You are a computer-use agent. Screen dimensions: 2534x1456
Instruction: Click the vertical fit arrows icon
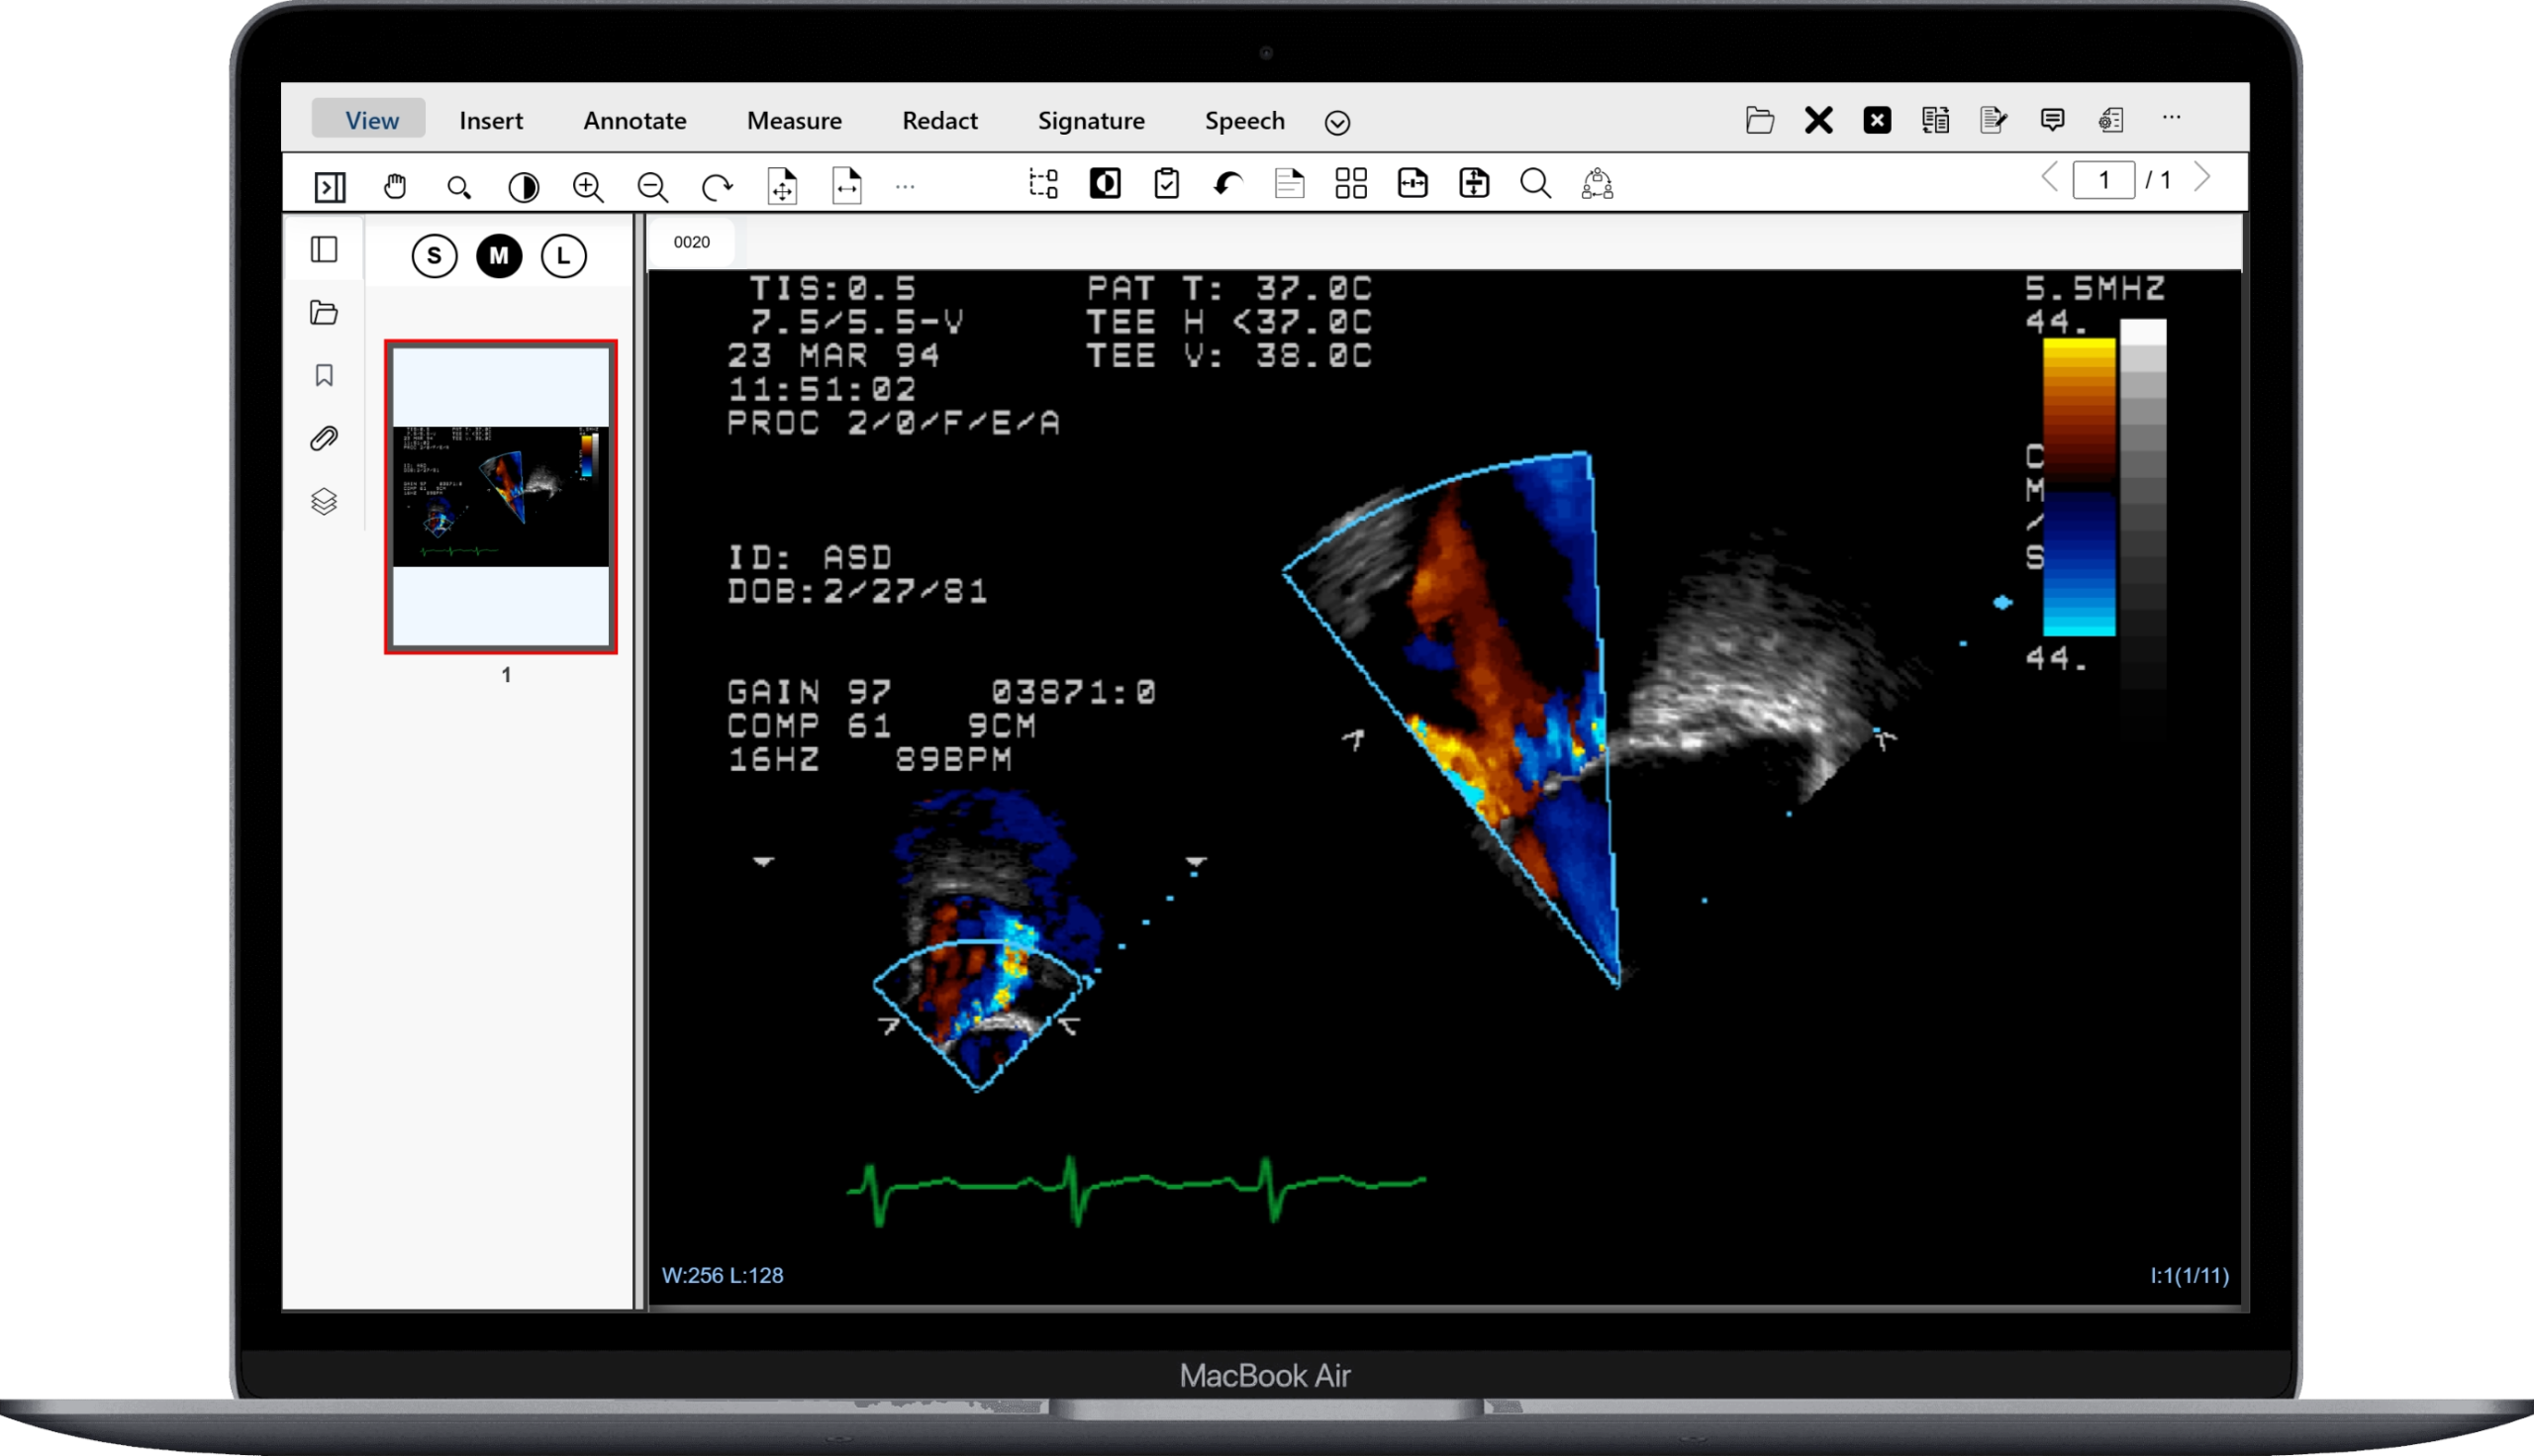click(x=1474, y=183)
